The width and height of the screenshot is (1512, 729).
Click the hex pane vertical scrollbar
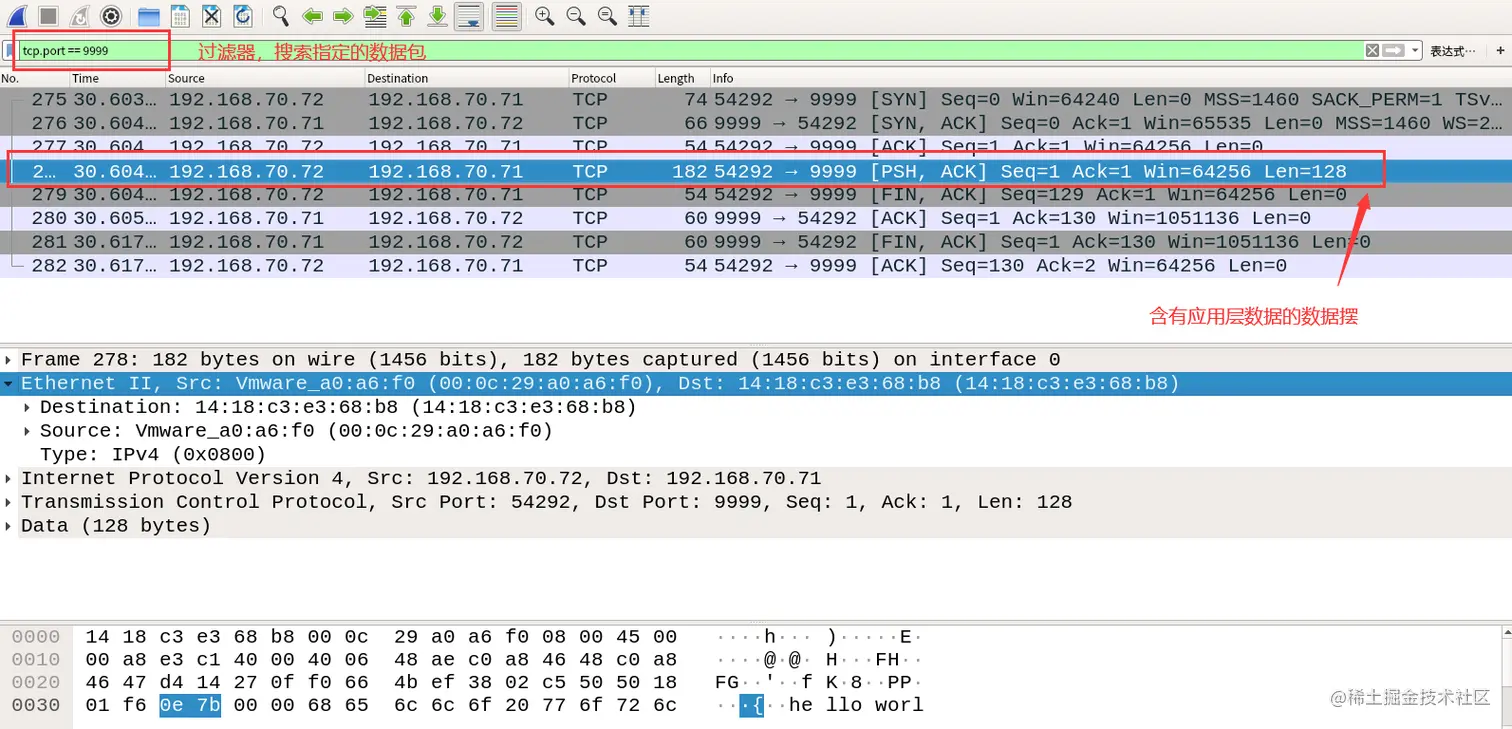[x=1506, y=675]
